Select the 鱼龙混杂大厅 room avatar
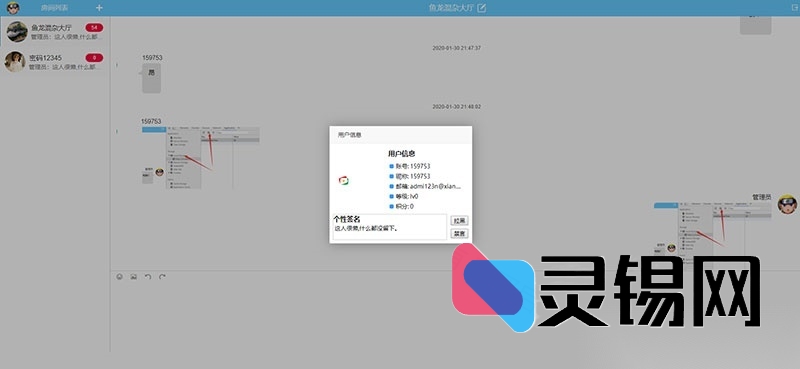Screen dimensions: 800x369 click(17, 32)
